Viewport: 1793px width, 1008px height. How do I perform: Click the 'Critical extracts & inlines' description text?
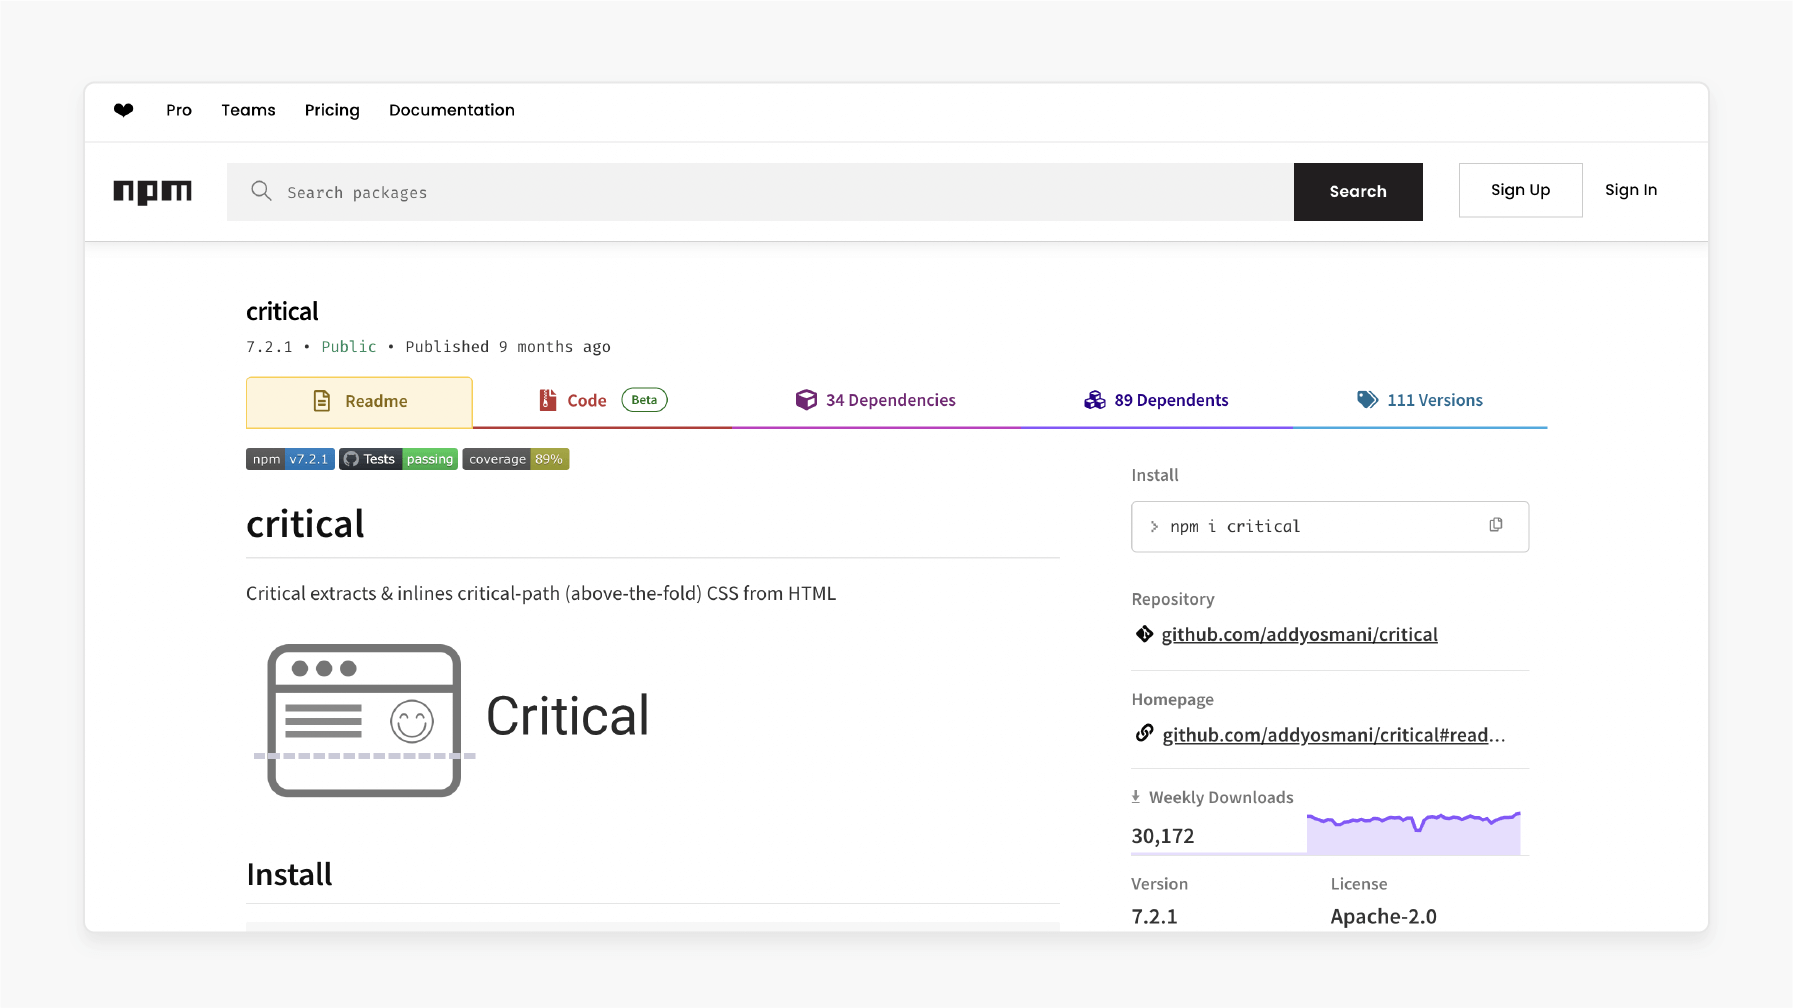click(541, 593)
